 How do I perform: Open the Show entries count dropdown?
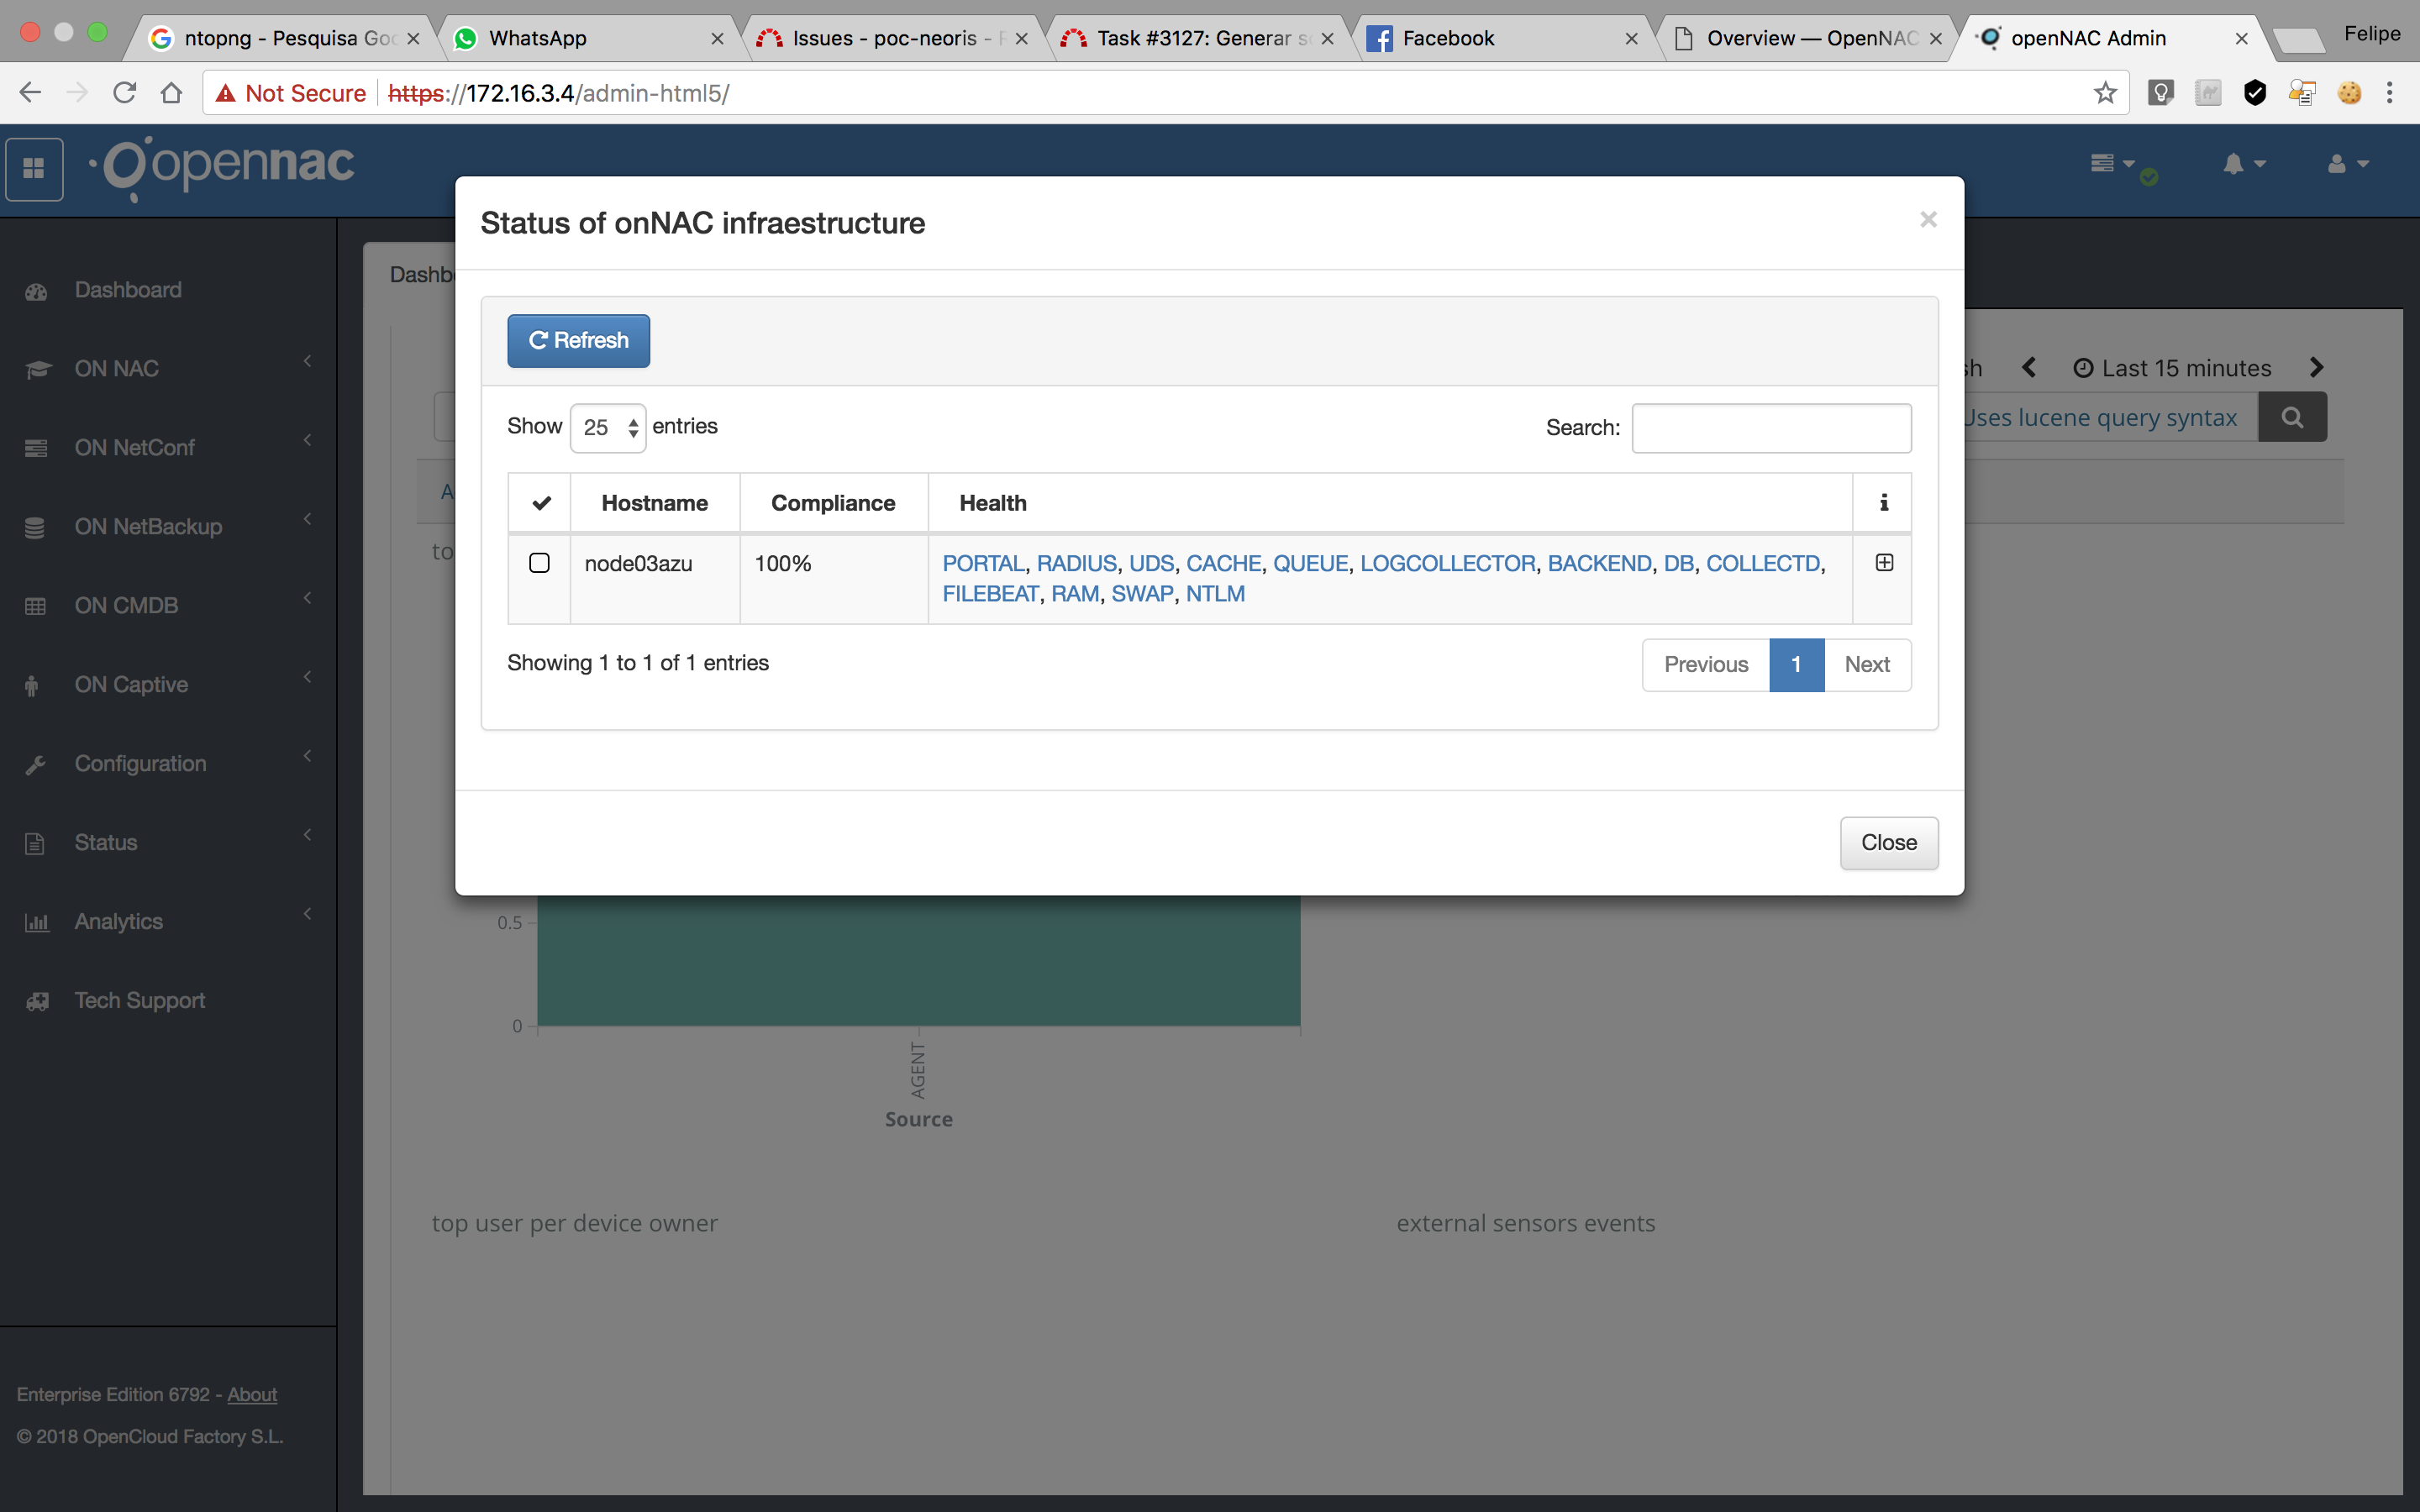(x=607, y=428)
